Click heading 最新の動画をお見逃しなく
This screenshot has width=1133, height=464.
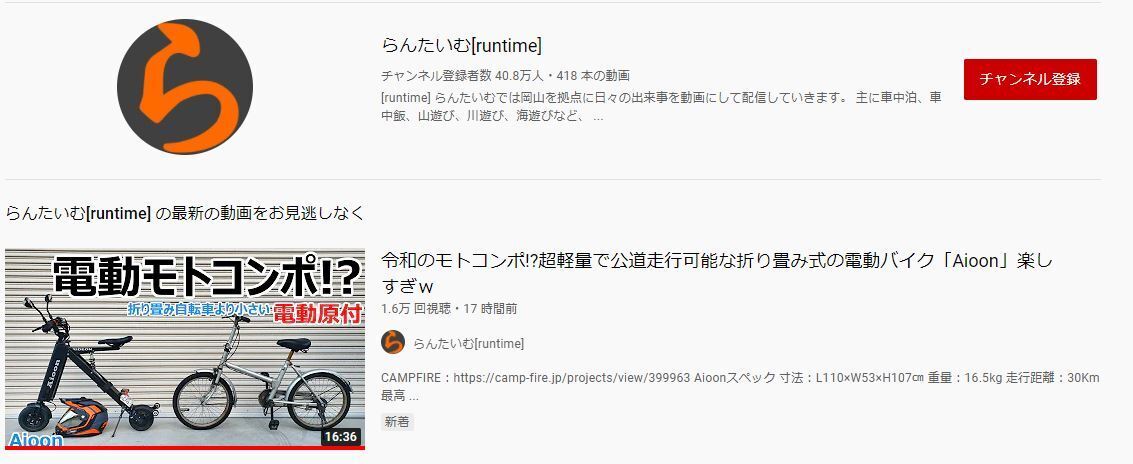[x=260, y=213]
